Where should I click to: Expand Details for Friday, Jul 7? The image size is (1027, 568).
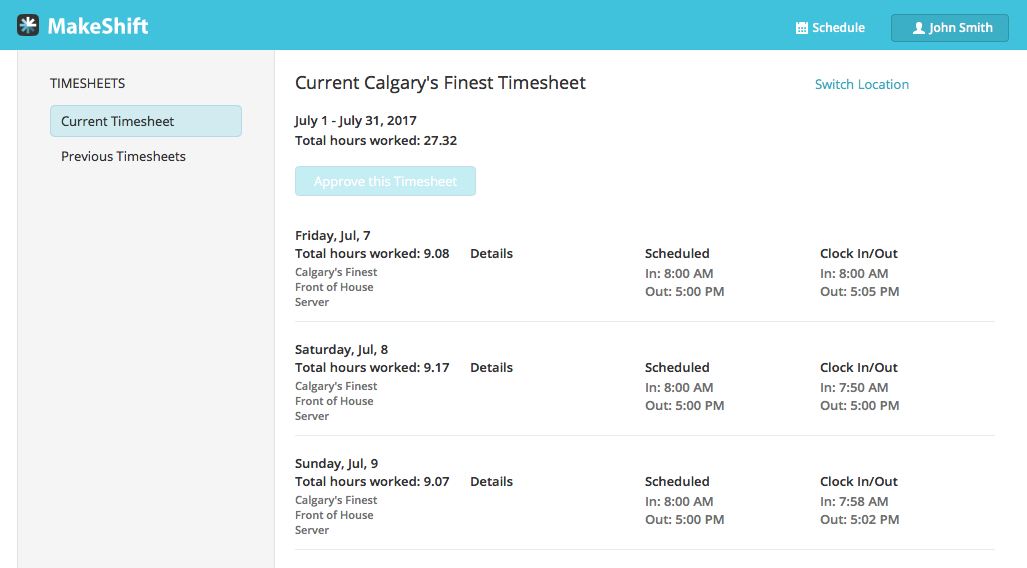(491, 253)
